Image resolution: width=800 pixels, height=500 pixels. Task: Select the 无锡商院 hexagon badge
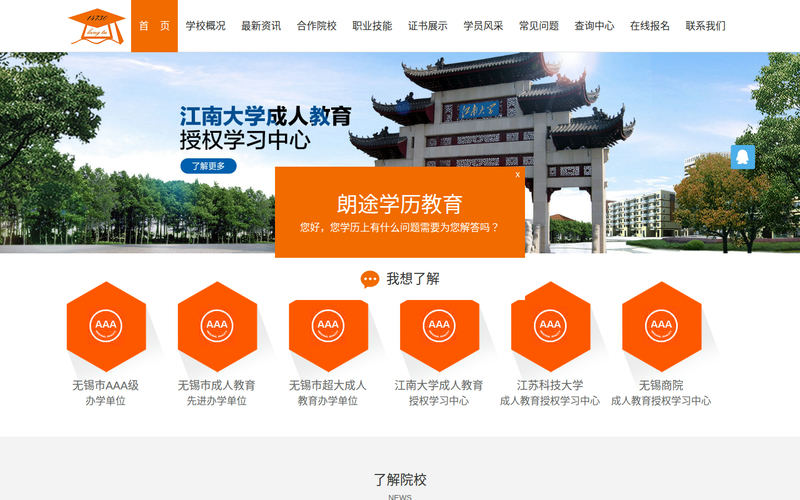pyautogui.click(x=662, y=327)
